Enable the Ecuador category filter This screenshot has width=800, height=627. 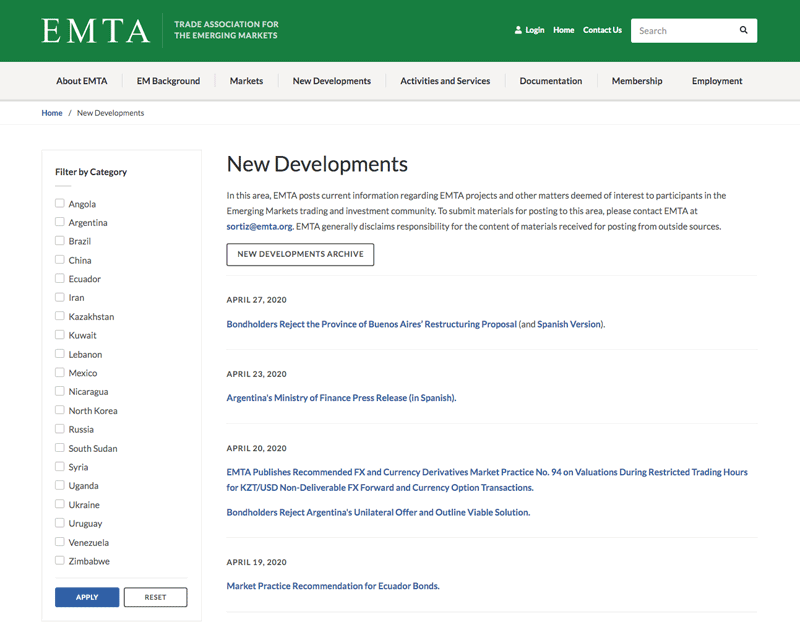(x=59, y=278)
